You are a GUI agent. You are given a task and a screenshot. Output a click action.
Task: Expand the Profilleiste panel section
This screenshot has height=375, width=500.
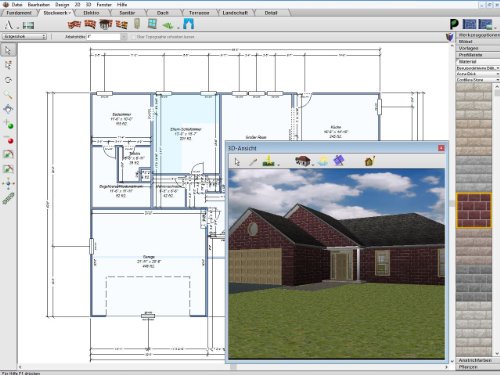coord(478,55)
